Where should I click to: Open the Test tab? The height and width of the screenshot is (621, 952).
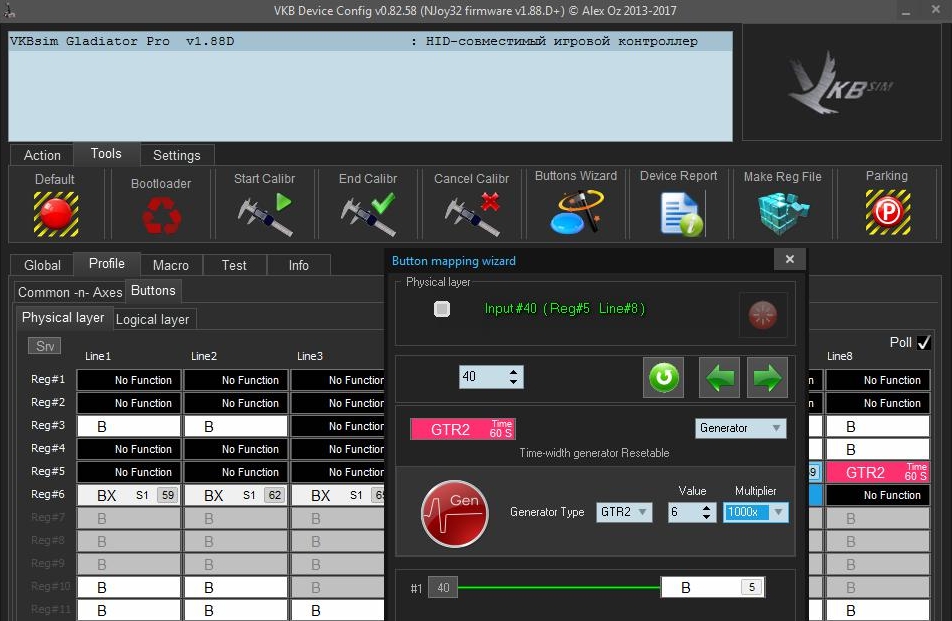coord(234,265)
